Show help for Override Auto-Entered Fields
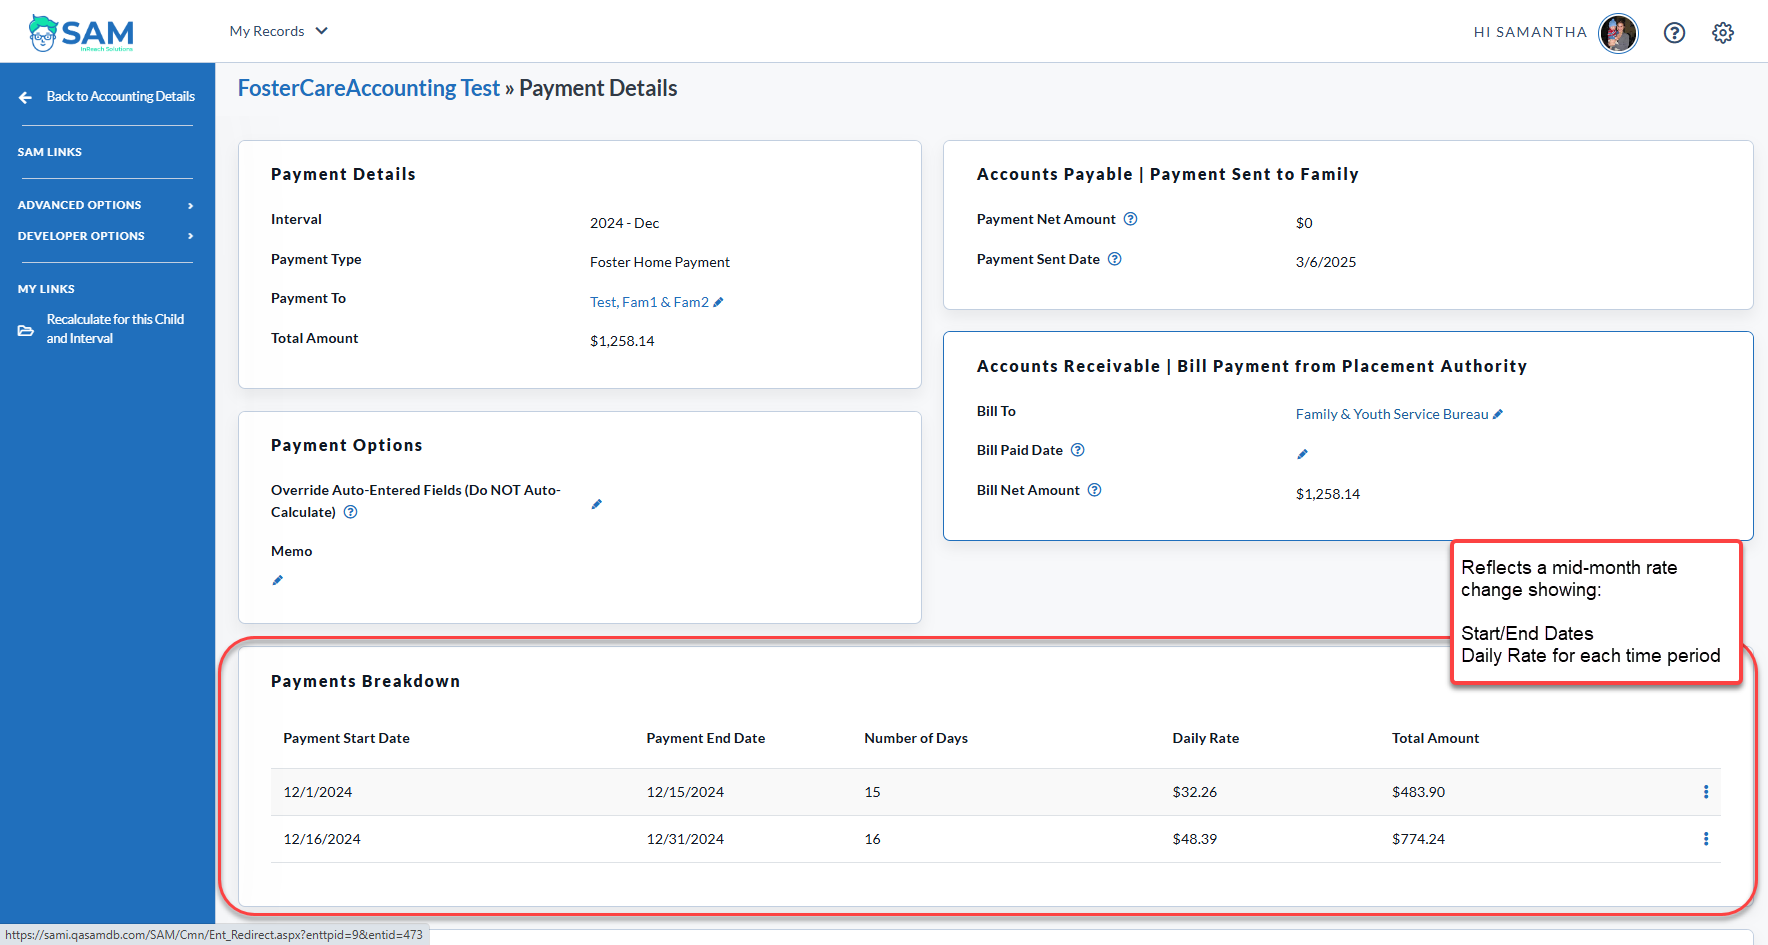The width and height of the screenshot is (1768, 945). click(x=351, y=512)
